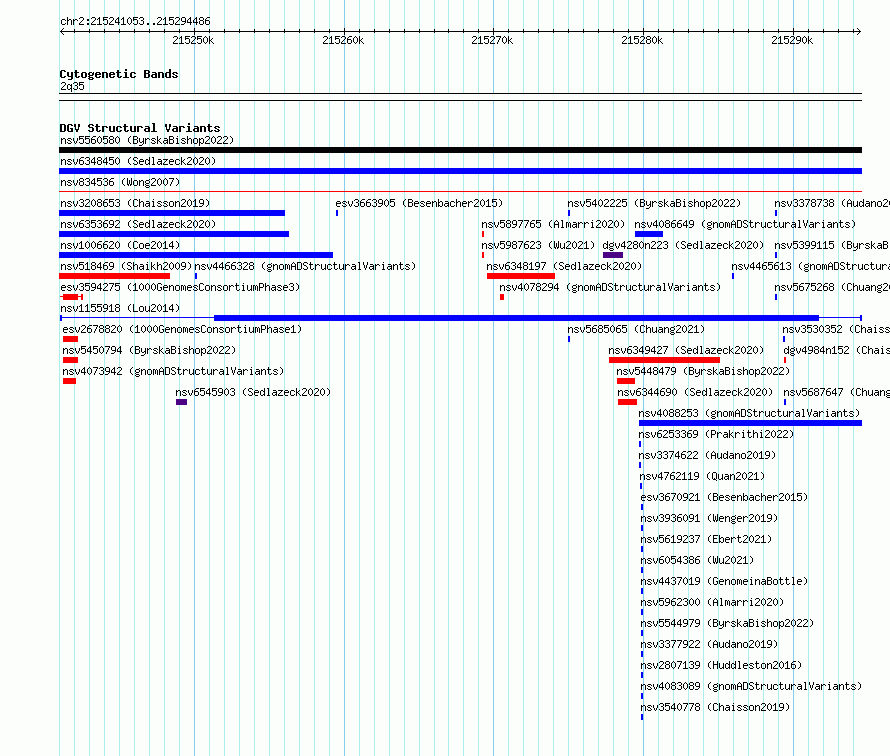The height and width of the screenshot is (756, 890).
Task: Click the red bar beneath nsv518469
Action: pos(114,276)
